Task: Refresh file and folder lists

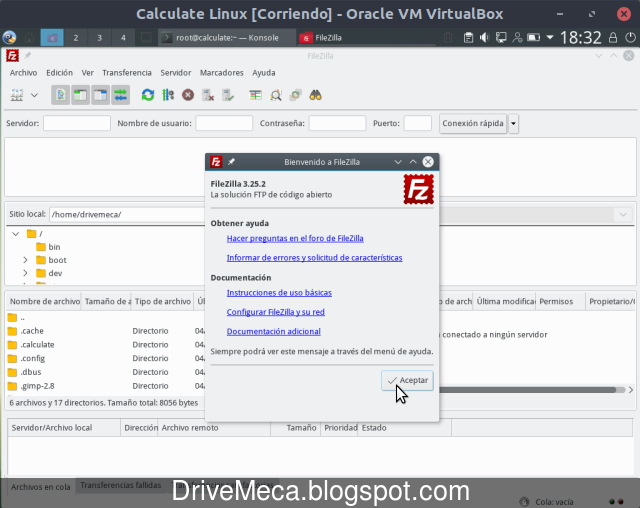Action: click(148, 95)
